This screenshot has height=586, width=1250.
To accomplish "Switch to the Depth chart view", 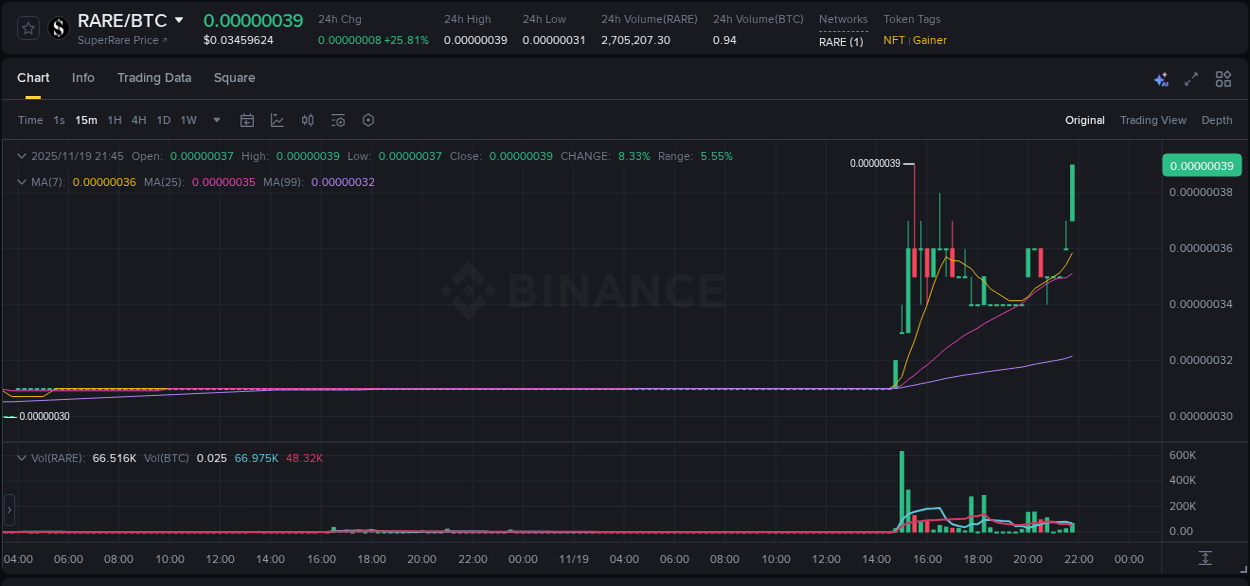I will pos(1216,120).
